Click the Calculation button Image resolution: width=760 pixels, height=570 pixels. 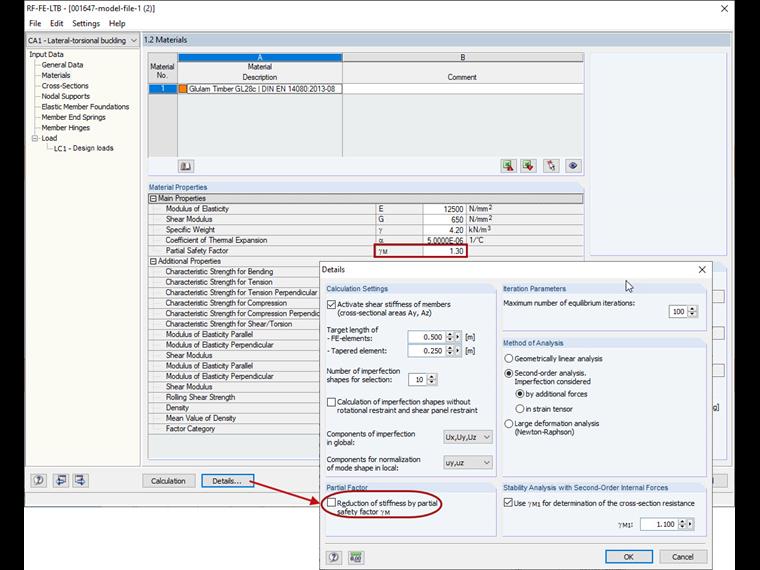click(x=168, y=481)
